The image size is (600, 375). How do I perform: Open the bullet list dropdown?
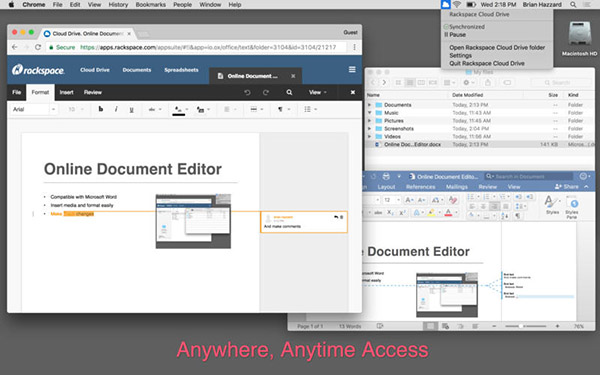point(310,109)
